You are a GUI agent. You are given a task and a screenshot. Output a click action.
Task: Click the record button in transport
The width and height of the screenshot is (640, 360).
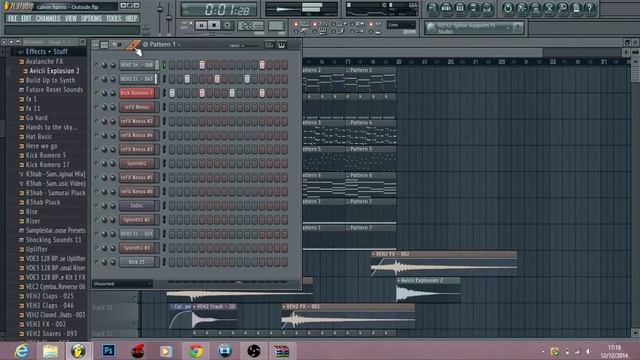click(227, 25)
